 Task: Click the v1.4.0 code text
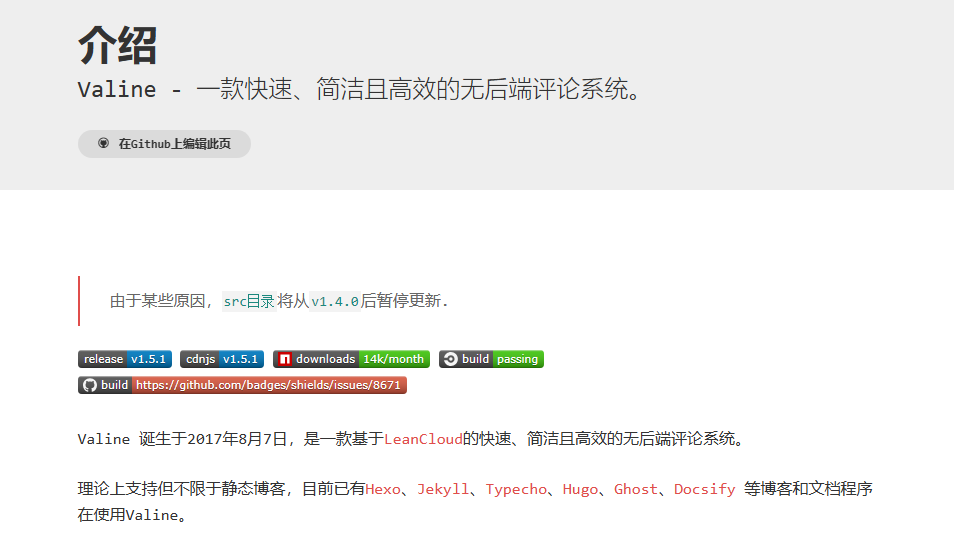[335, 301]
